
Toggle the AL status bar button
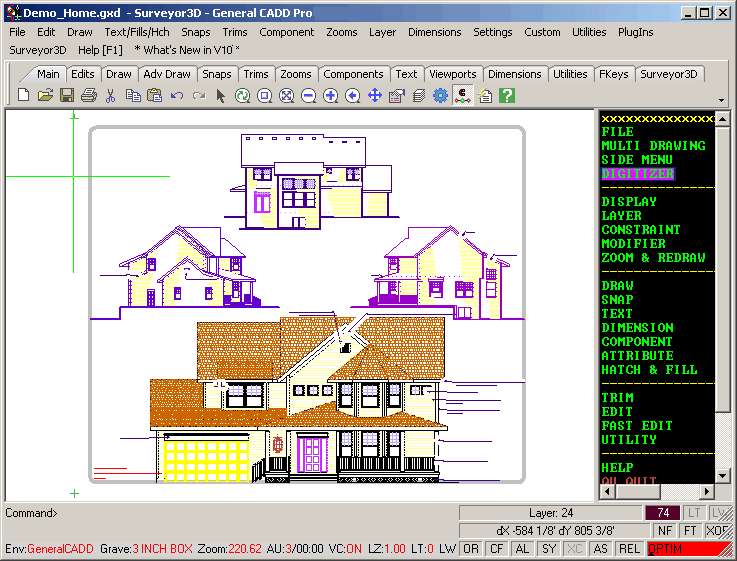pos(521,549)
